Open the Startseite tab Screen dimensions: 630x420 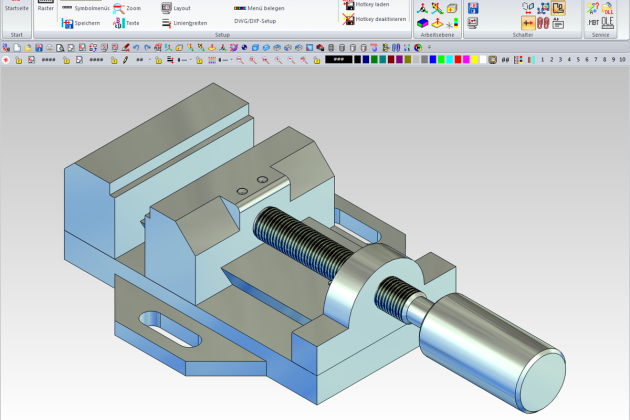(x=15, y=8)
